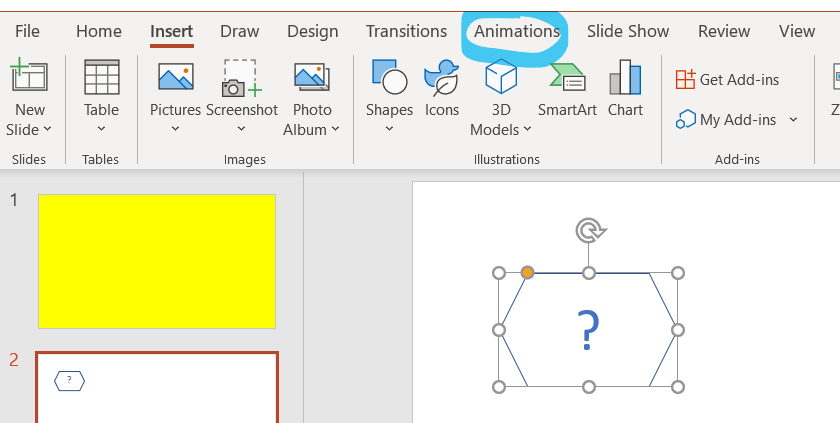Open the Design tab
The width and height of the screenshot is (840, 423).
(312, 31)
